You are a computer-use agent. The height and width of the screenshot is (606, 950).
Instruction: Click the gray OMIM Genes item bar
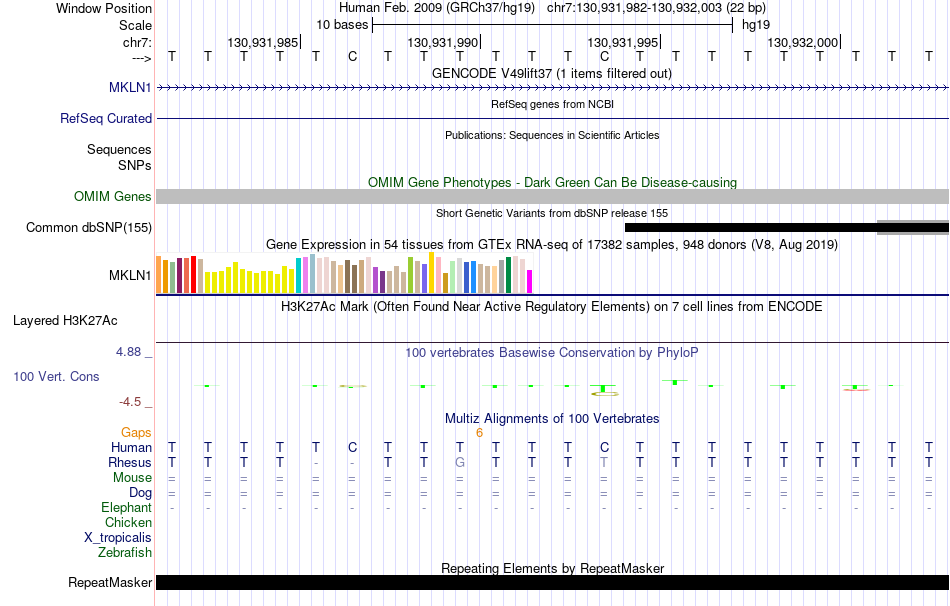tap(552, 196)
